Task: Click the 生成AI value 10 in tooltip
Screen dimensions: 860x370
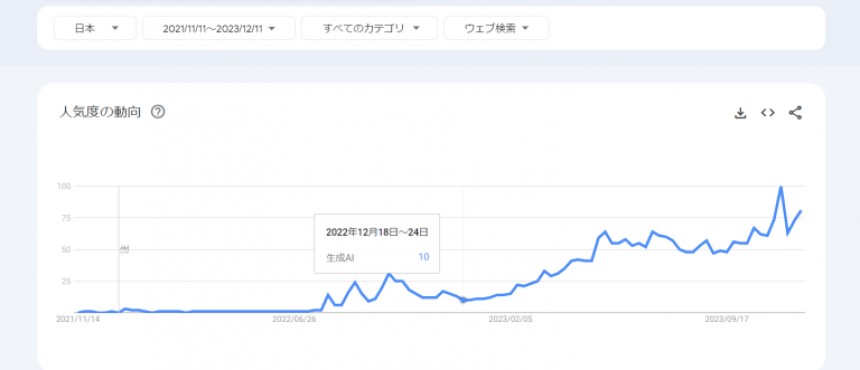Action: tap(423, 257)
